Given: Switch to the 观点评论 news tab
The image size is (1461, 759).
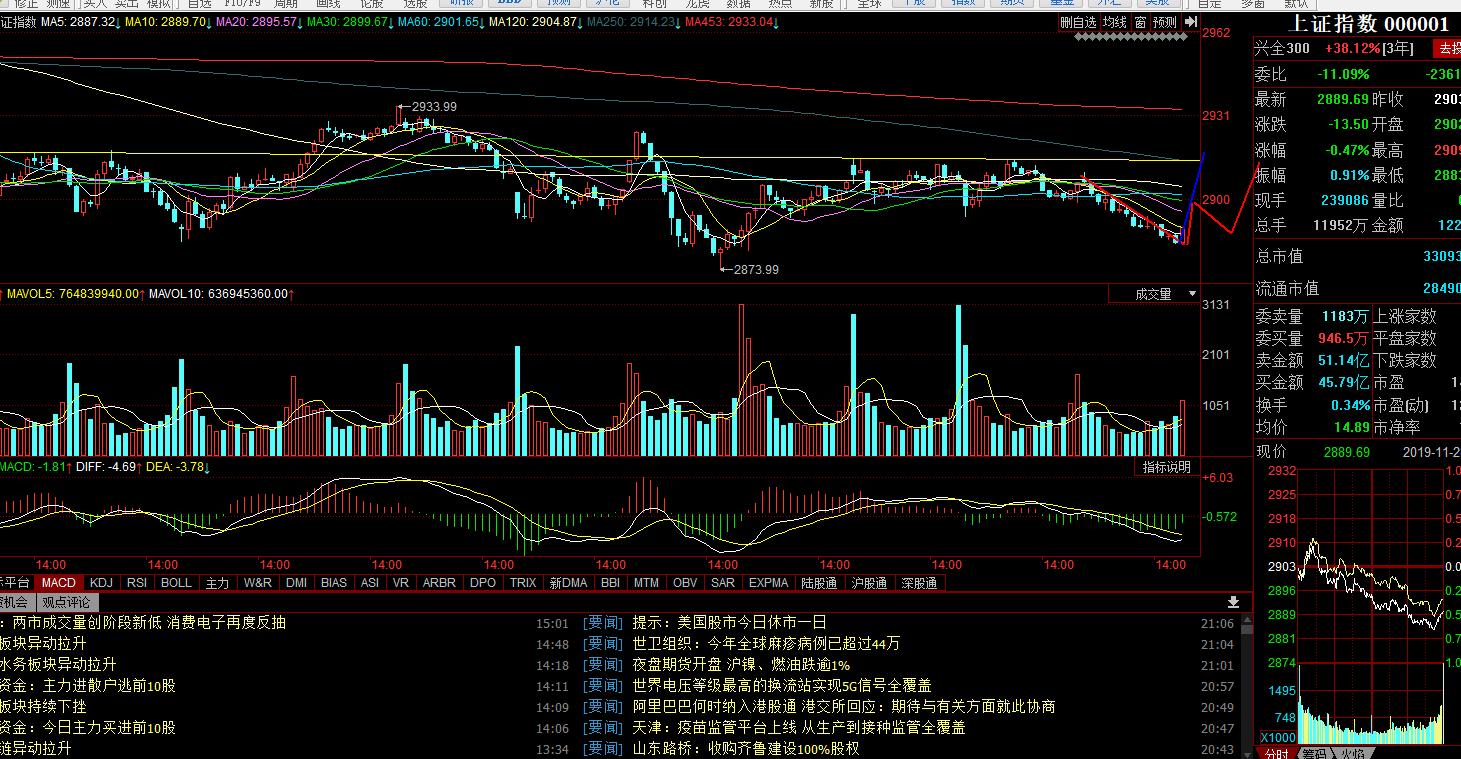Looking at the screenshot, I should pyautogui.click(x=66, y=602).
